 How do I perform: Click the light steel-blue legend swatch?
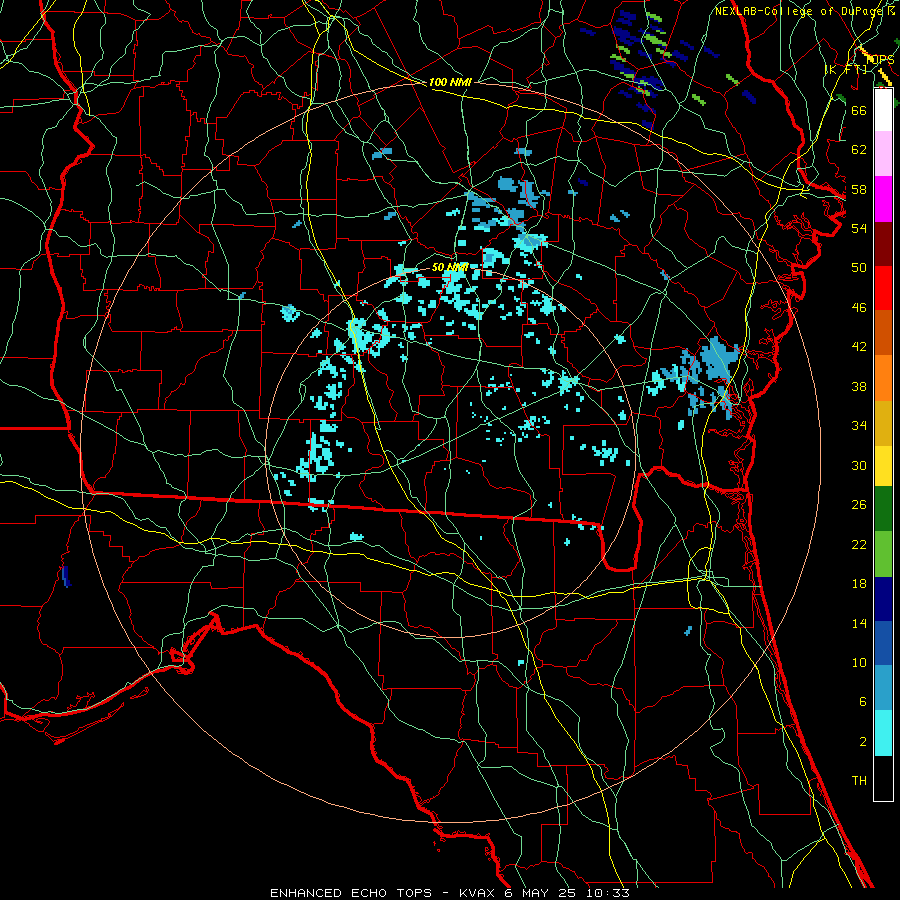pyautogui.click(x=883, y=688)
